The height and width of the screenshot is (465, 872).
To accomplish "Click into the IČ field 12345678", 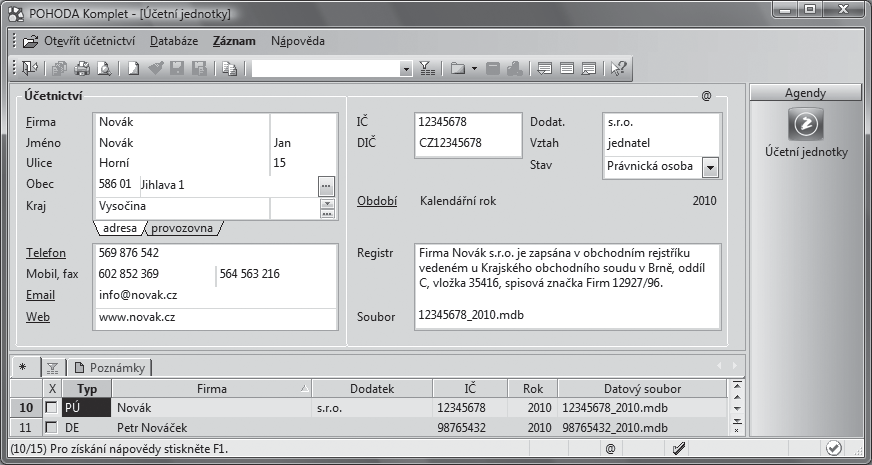I will [x=468, y=122].
